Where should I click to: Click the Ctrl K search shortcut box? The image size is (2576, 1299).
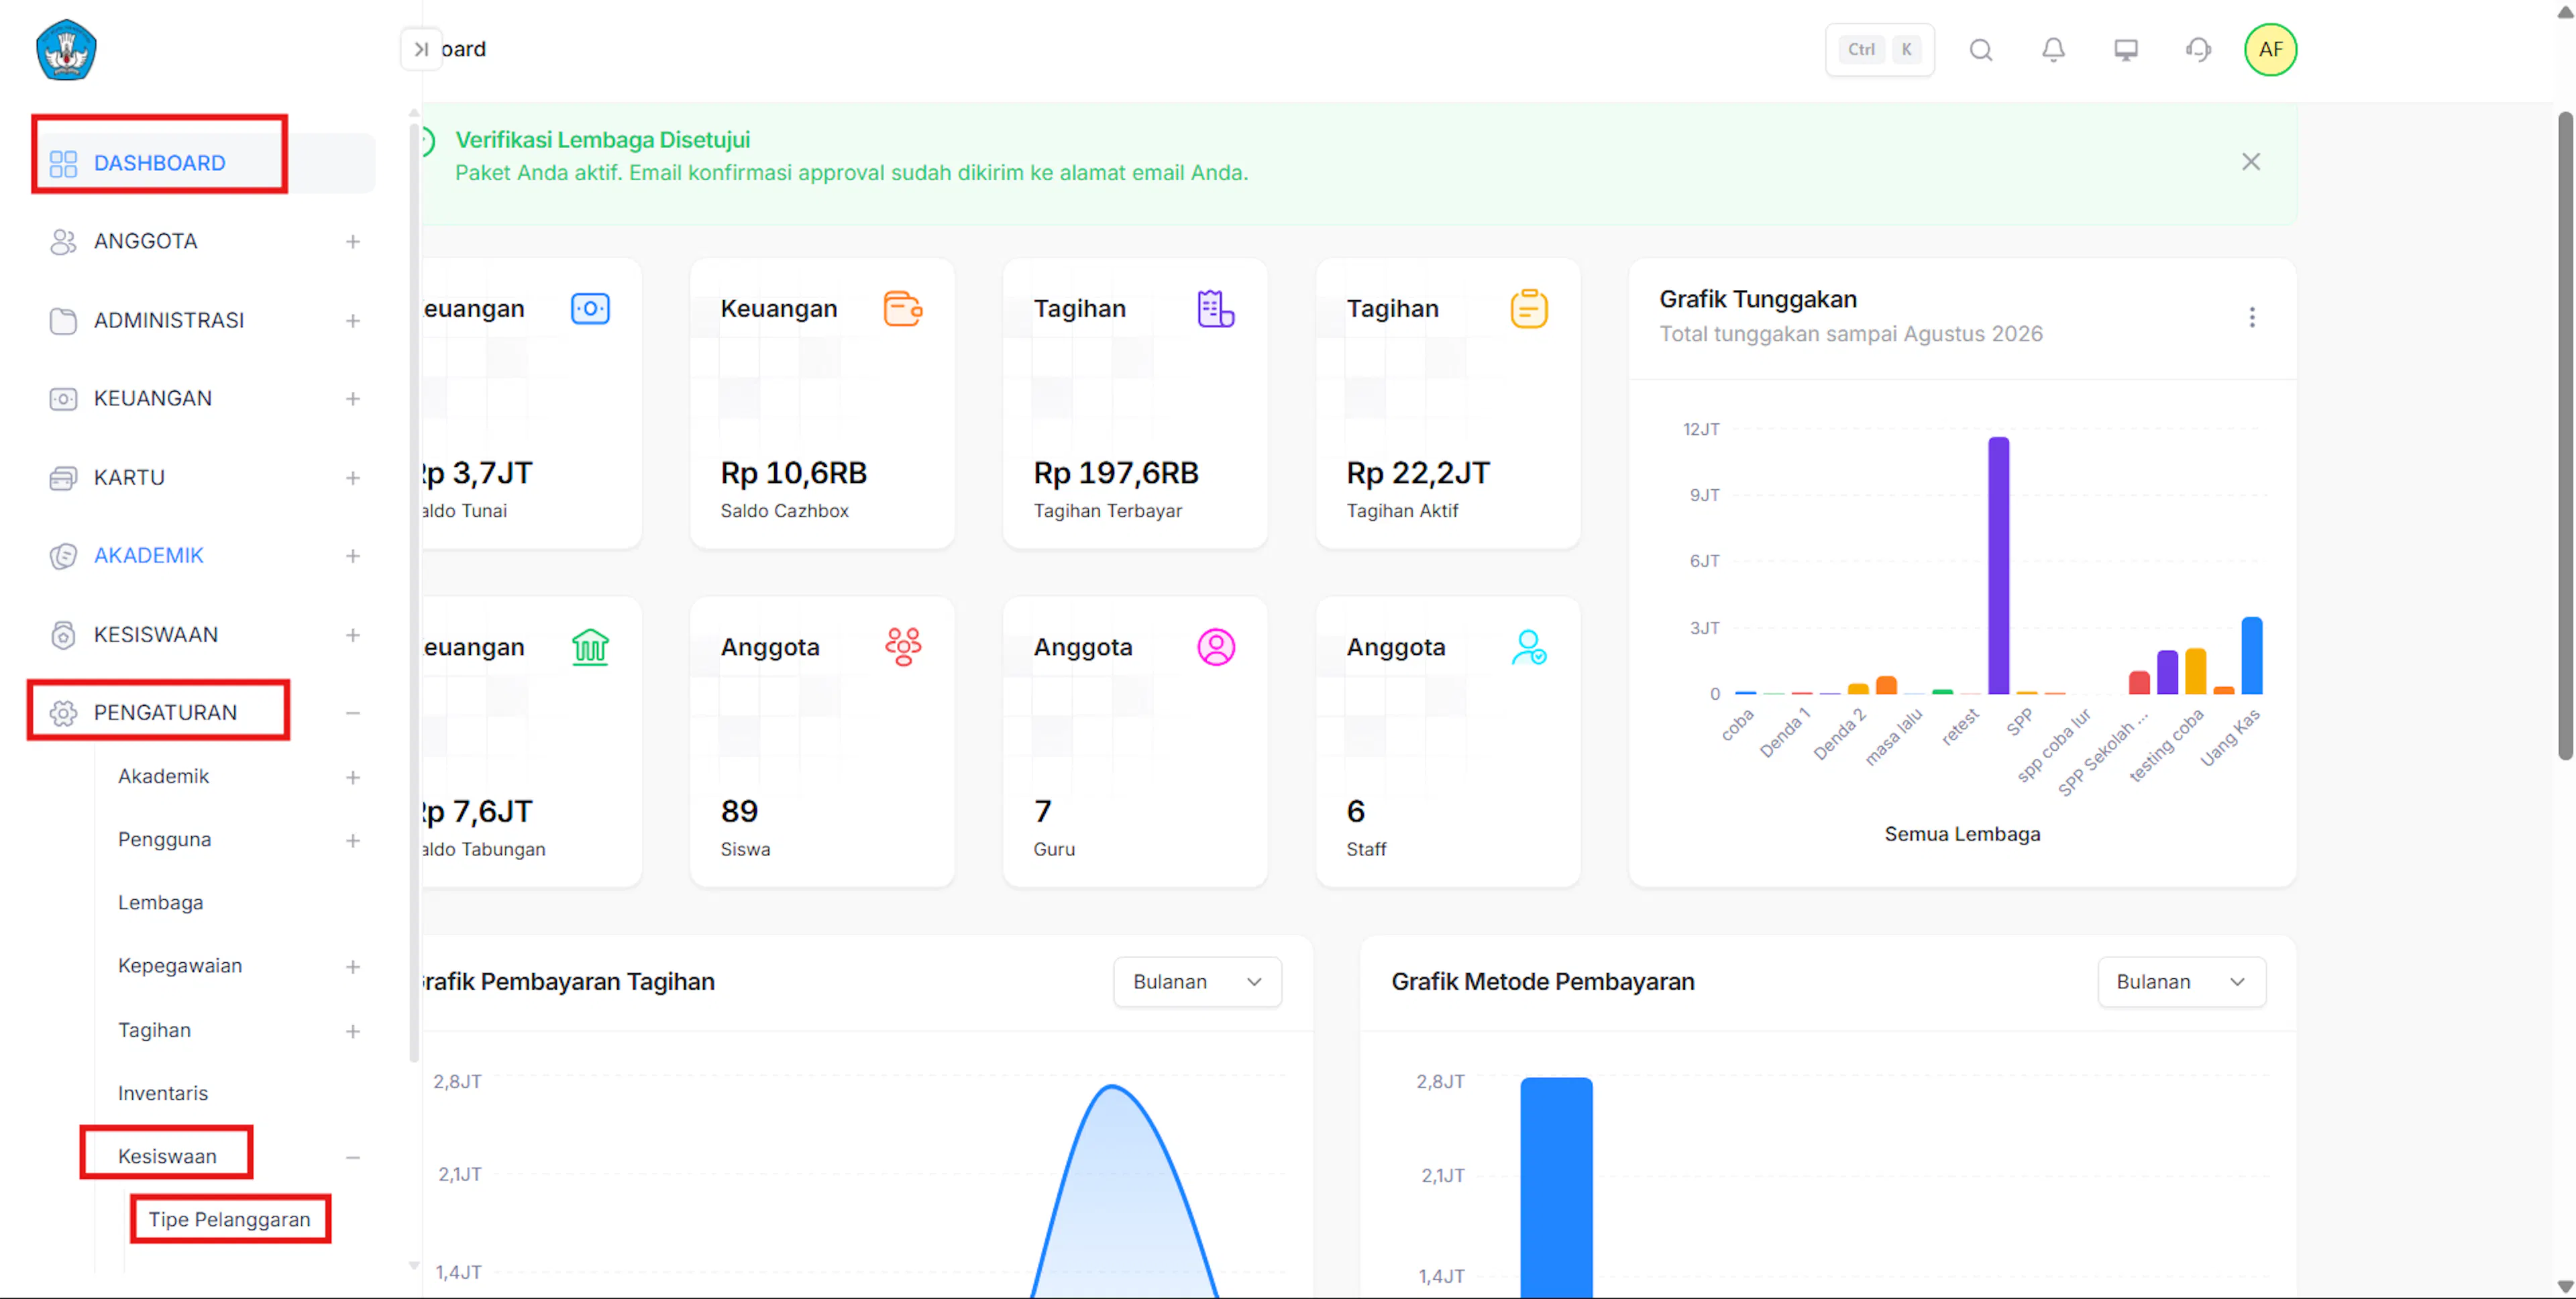pyautogui.click(x=1879, y=50)
